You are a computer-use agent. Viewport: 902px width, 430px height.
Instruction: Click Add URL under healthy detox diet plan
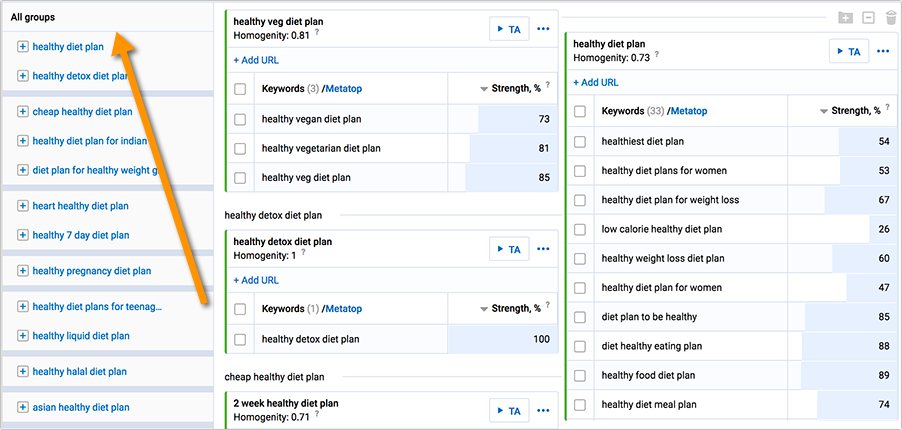pos(256,280)
